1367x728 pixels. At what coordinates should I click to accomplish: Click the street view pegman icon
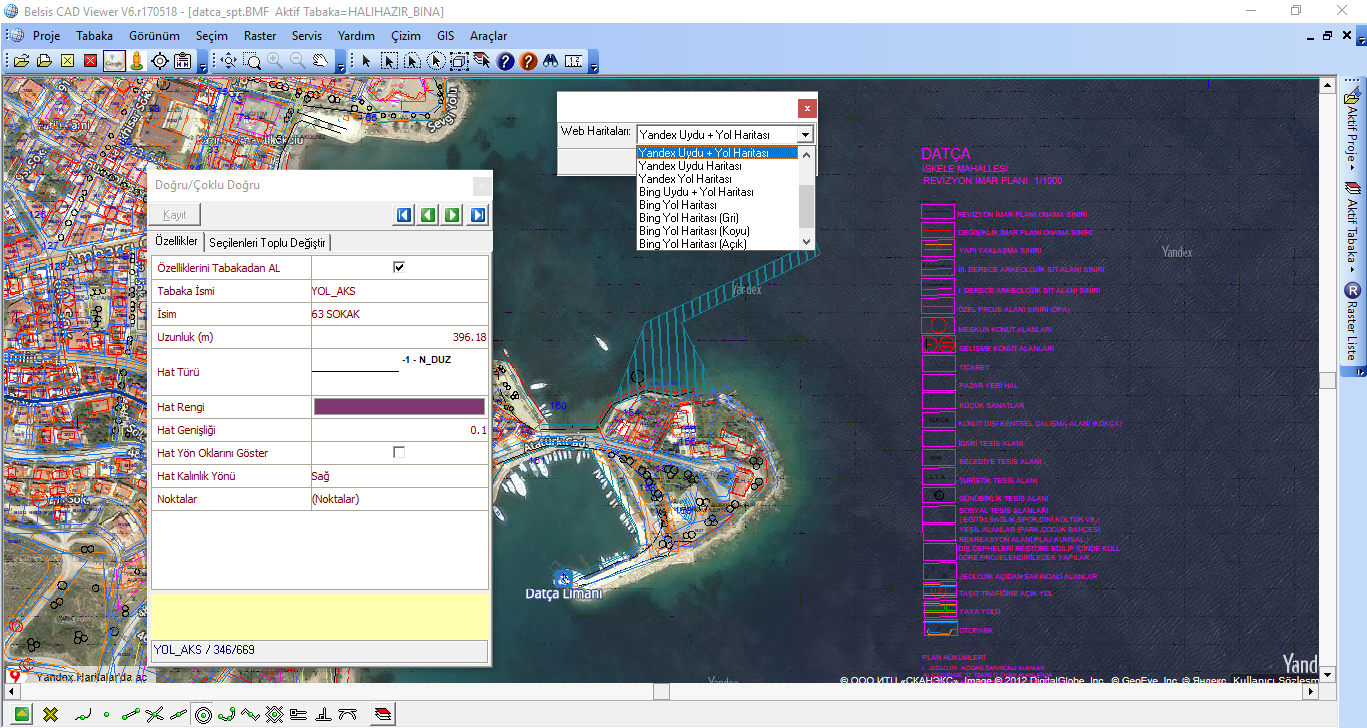pyautogui.click(x=137, y=61)
